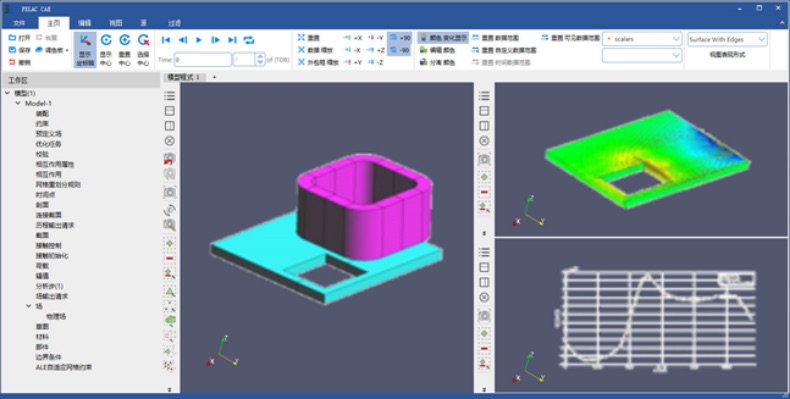Click the play button in the animation controls
Screen dimensions: 790x399
[x=199, y=40]
